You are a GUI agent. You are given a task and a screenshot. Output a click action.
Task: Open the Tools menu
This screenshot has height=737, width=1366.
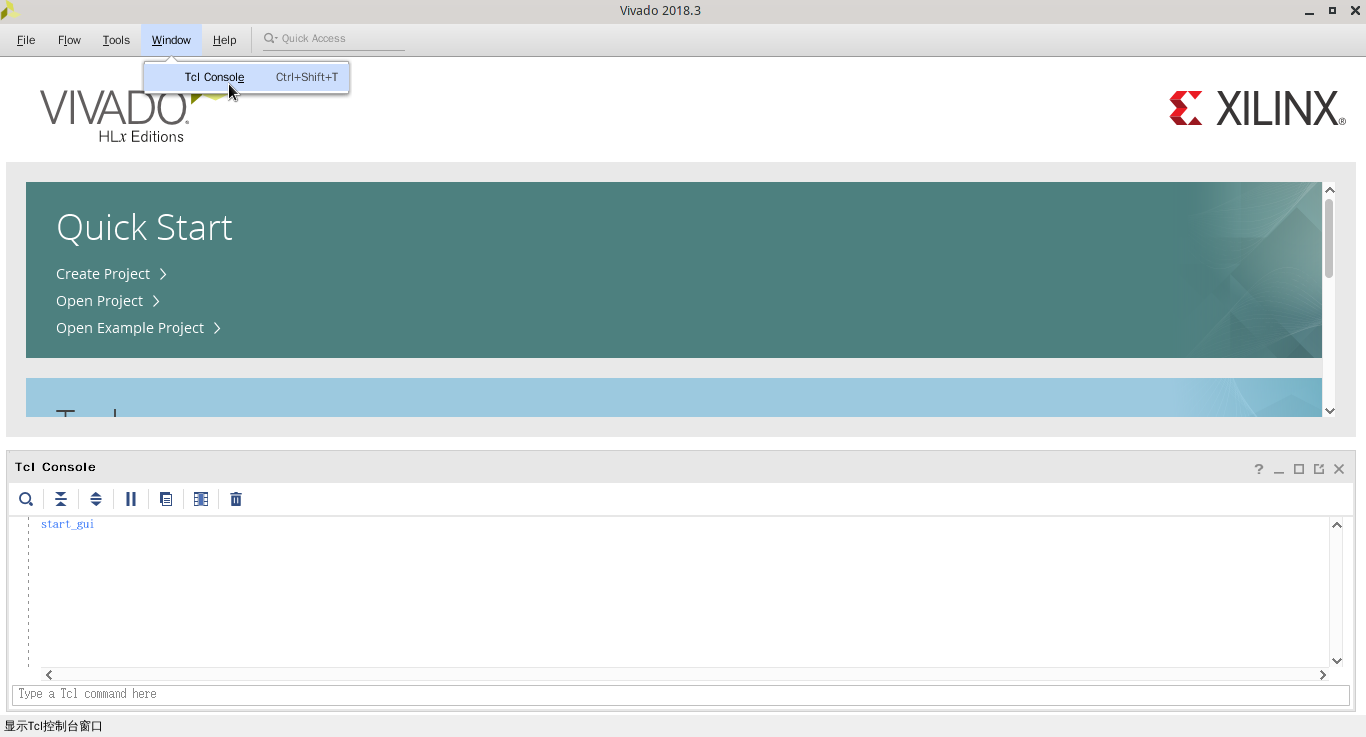pyautogui.click(x=116, y=40)
